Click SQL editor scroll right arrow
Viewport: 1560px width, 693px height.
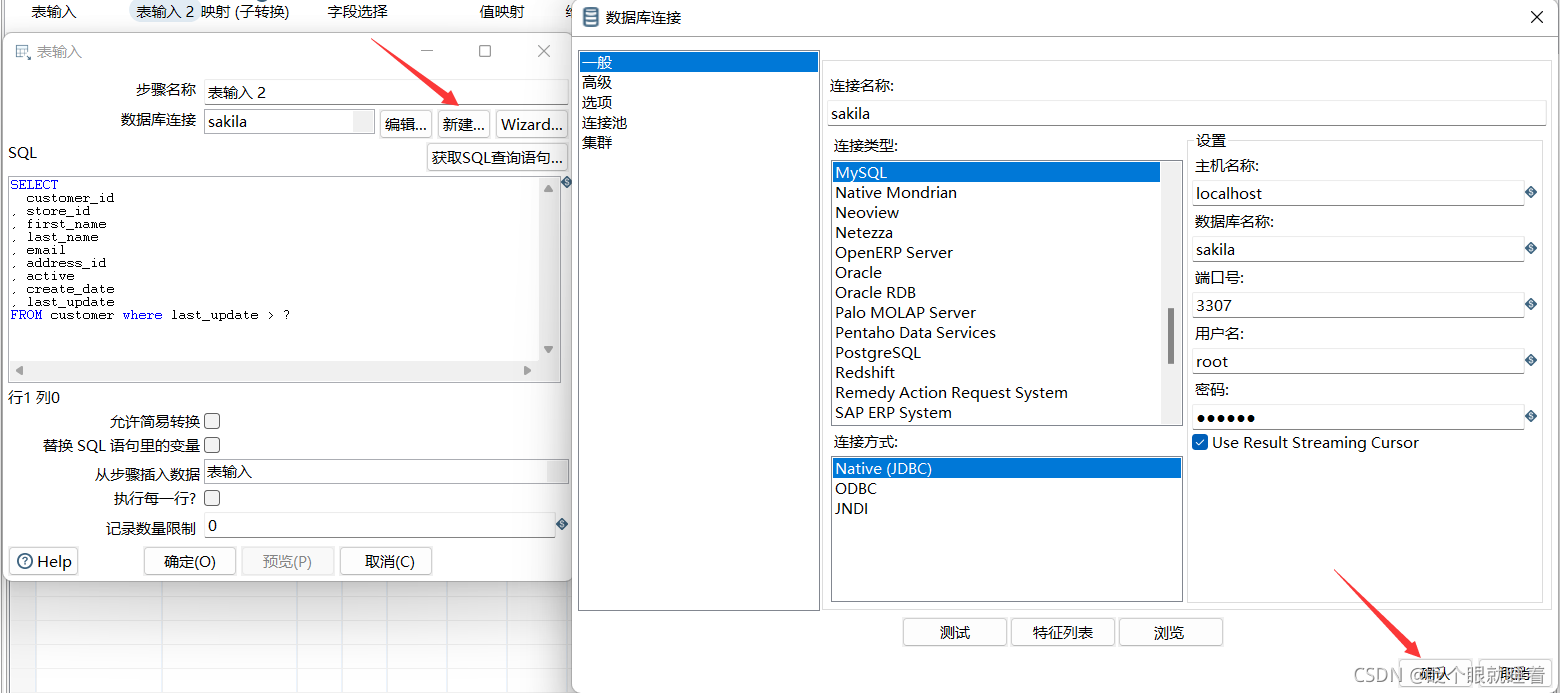tap(528, 370)
